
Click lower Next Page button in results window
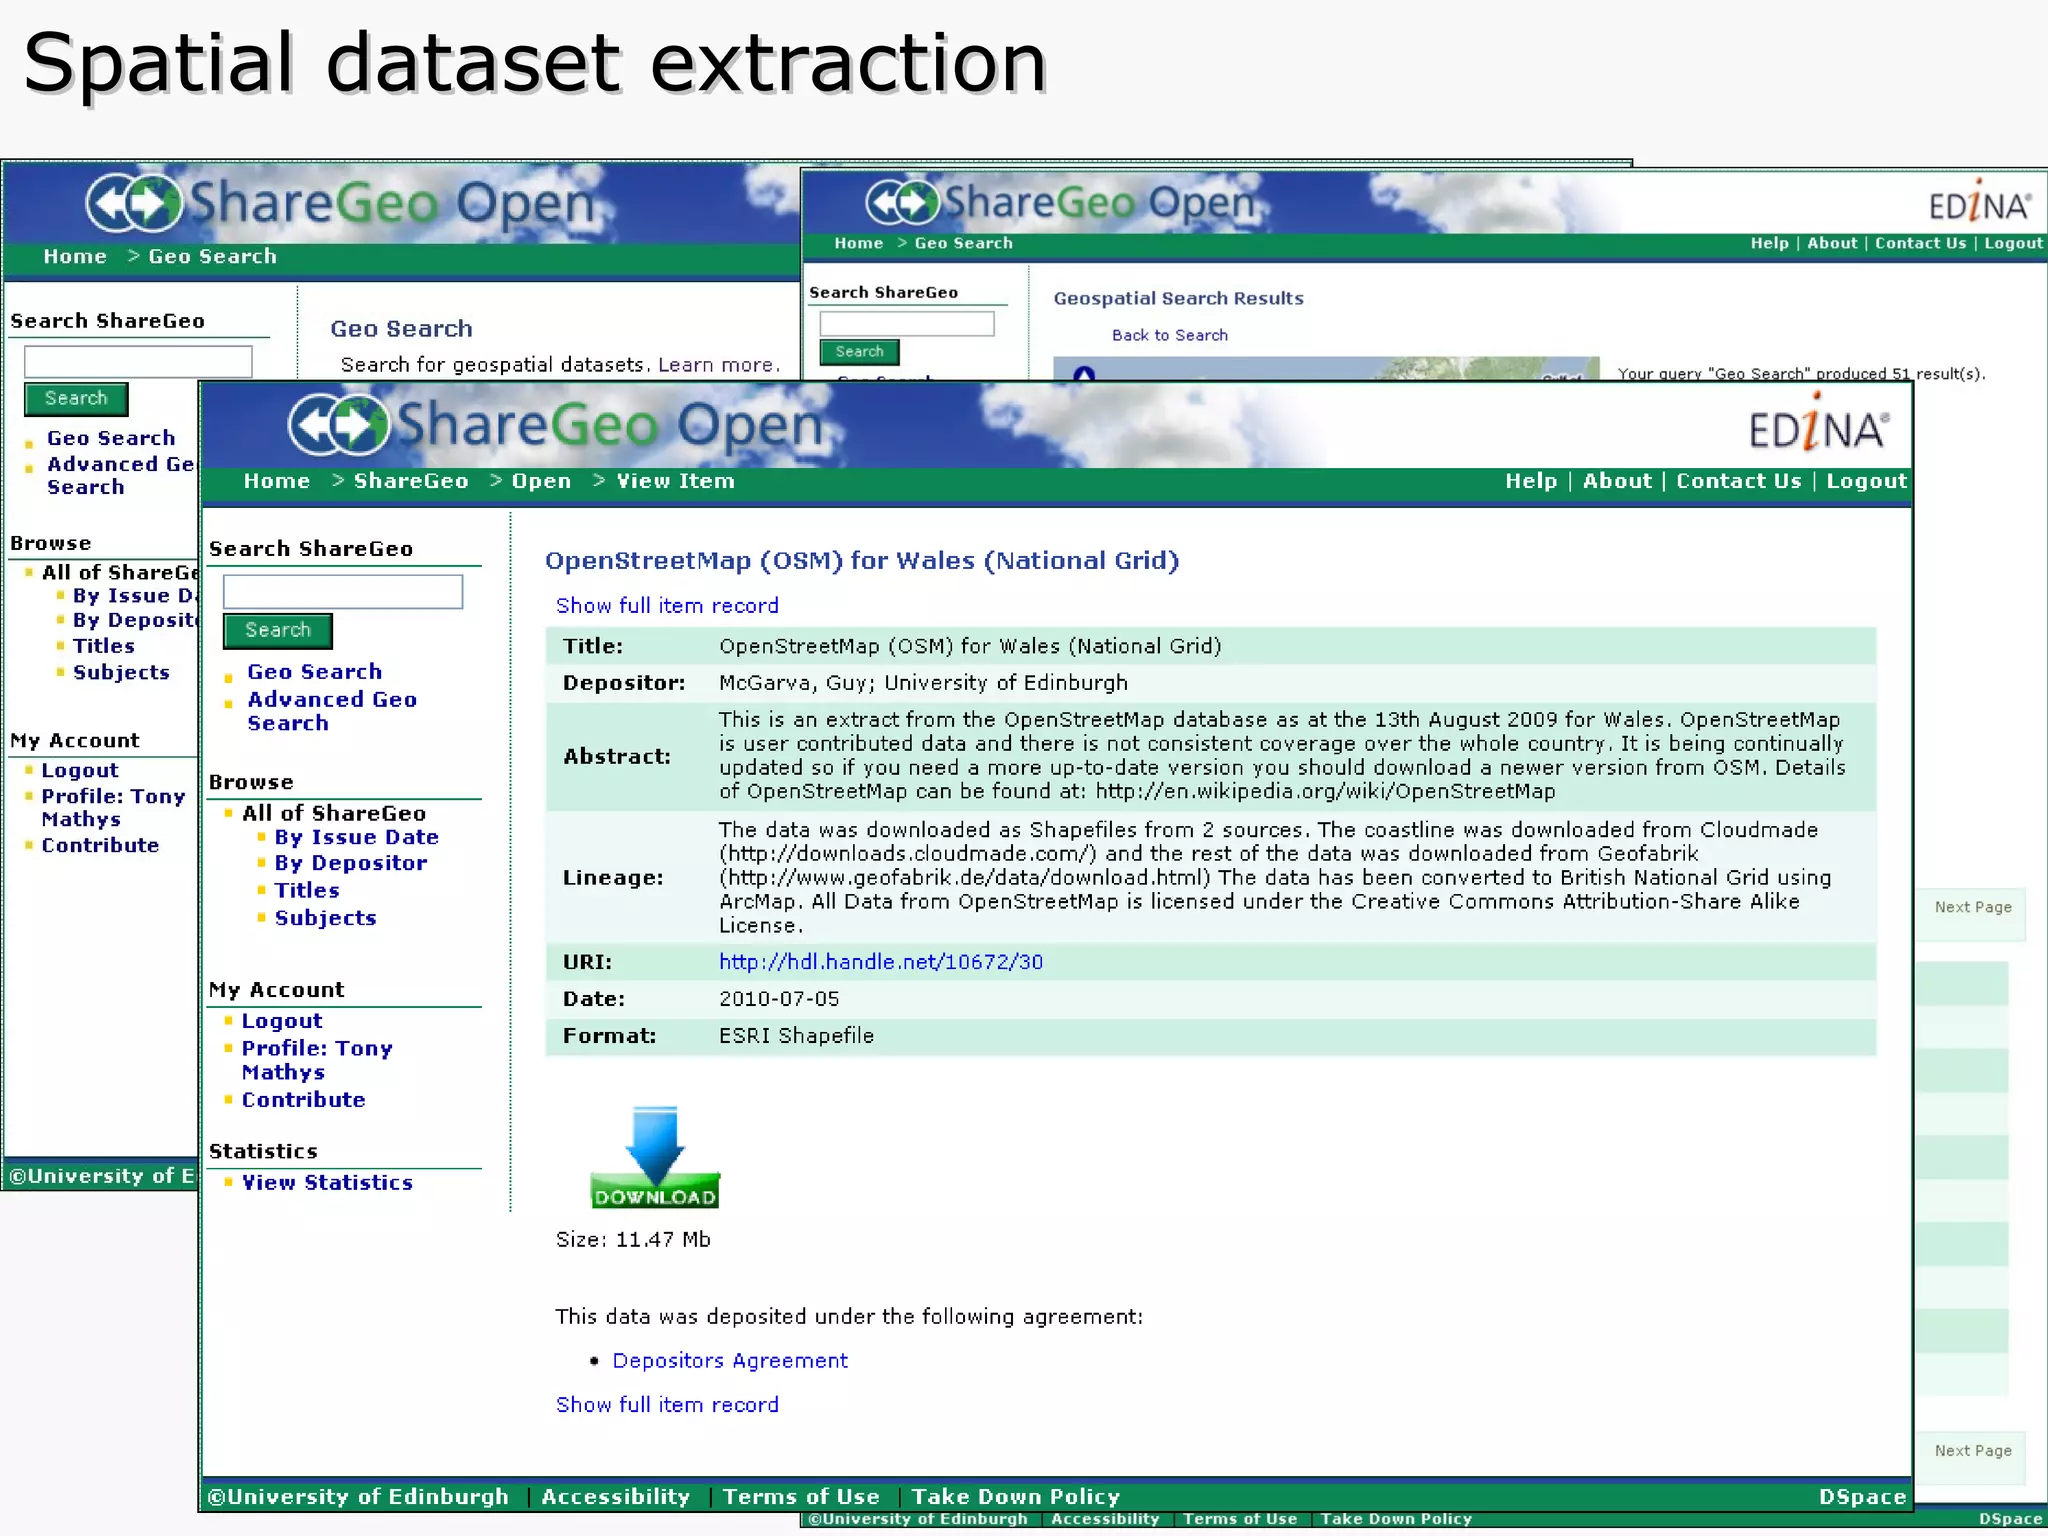click(x=1973, y=1451)
